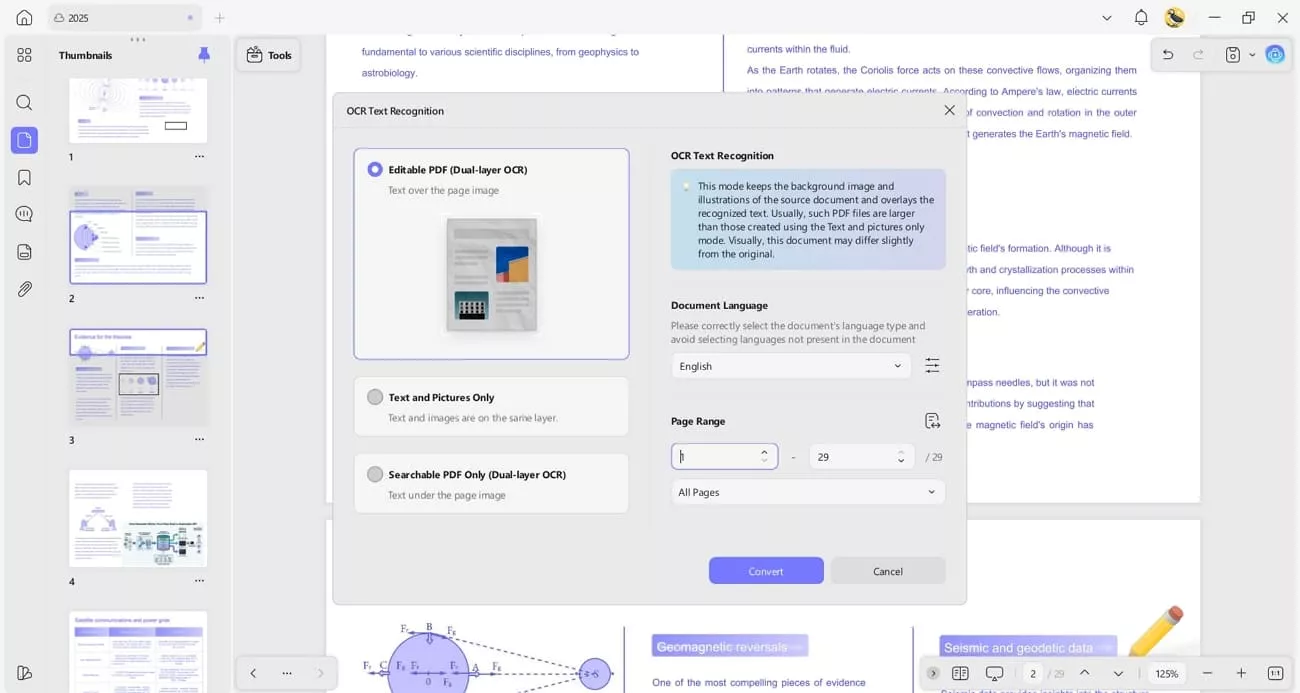
Task: Select Editable PDF (Dual-layer OCR) option
Action: pyautogui.click(x=491, y=254)
